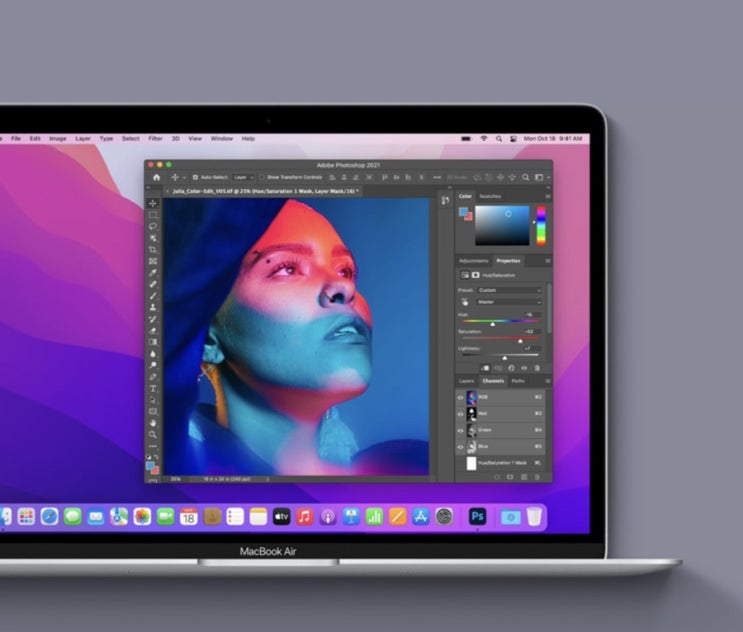Open the Preset Custom dropdown
This screenshot has height=632, width=743.
point(509,290)
